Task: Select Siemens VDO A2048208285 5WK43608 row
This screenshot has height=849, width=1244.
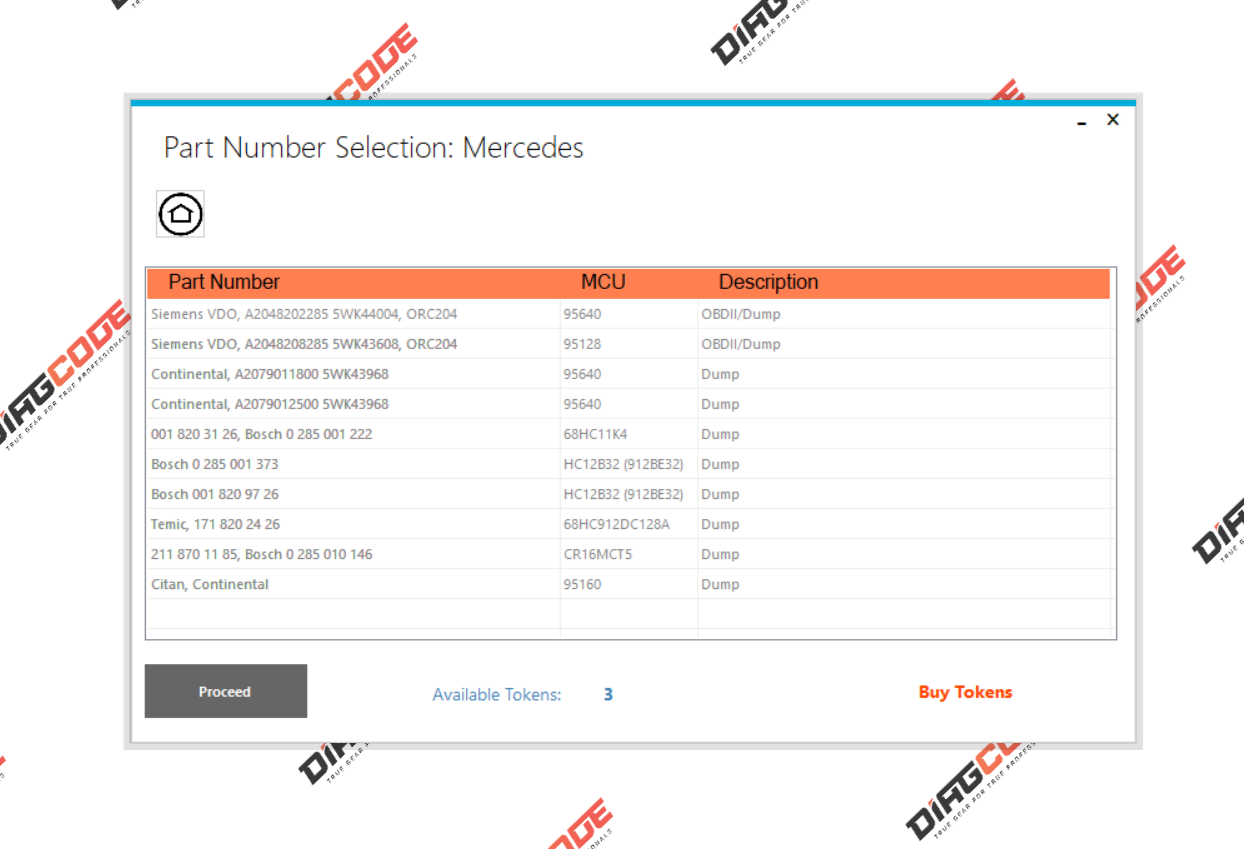Action: (630, 344)
